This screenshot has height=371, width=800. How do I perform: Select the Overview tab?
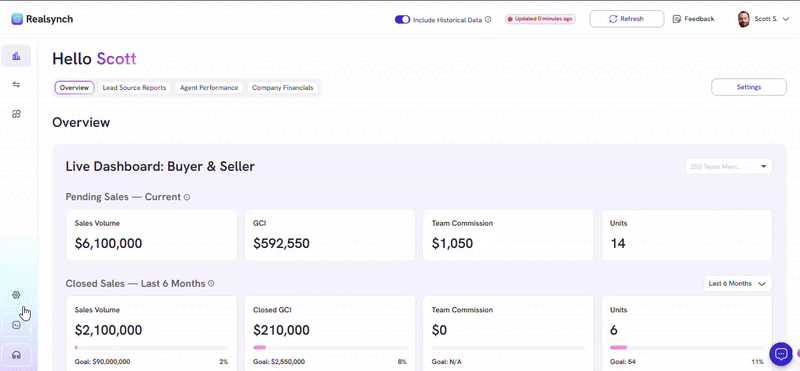coord(74,88)
